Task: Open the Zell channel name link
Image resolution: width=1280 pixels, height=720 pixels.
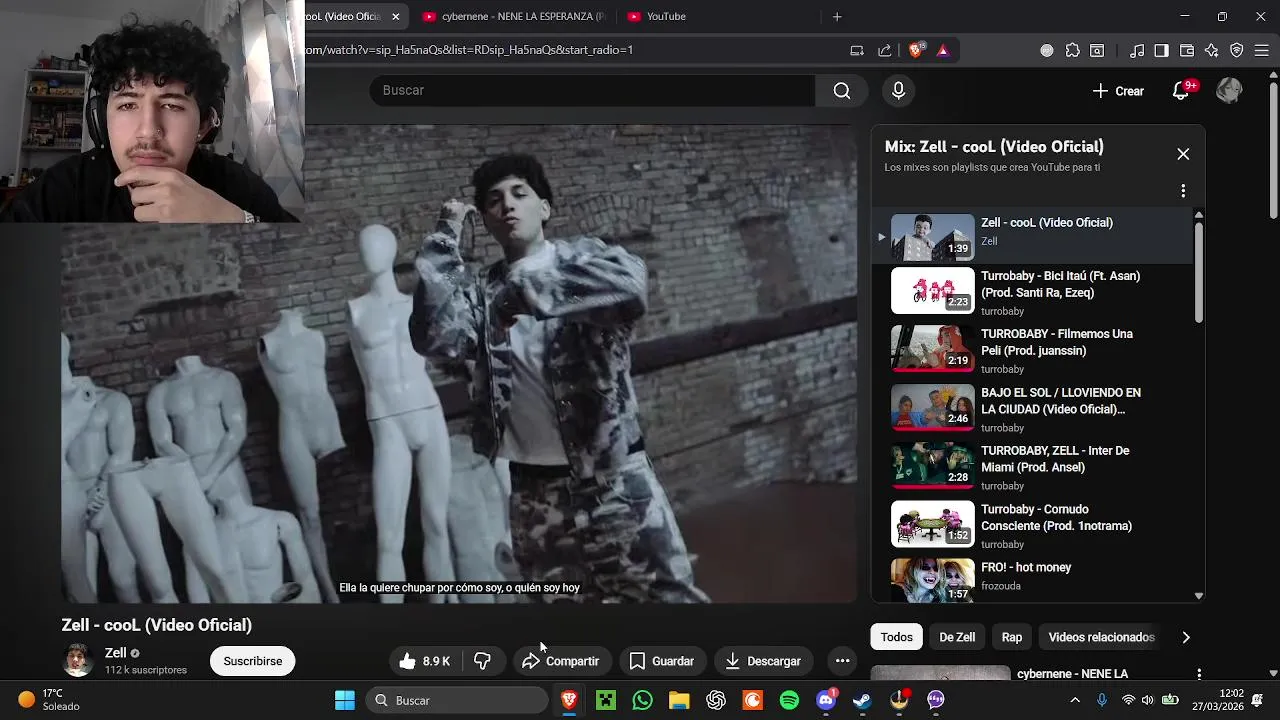Action: (115, 653)
